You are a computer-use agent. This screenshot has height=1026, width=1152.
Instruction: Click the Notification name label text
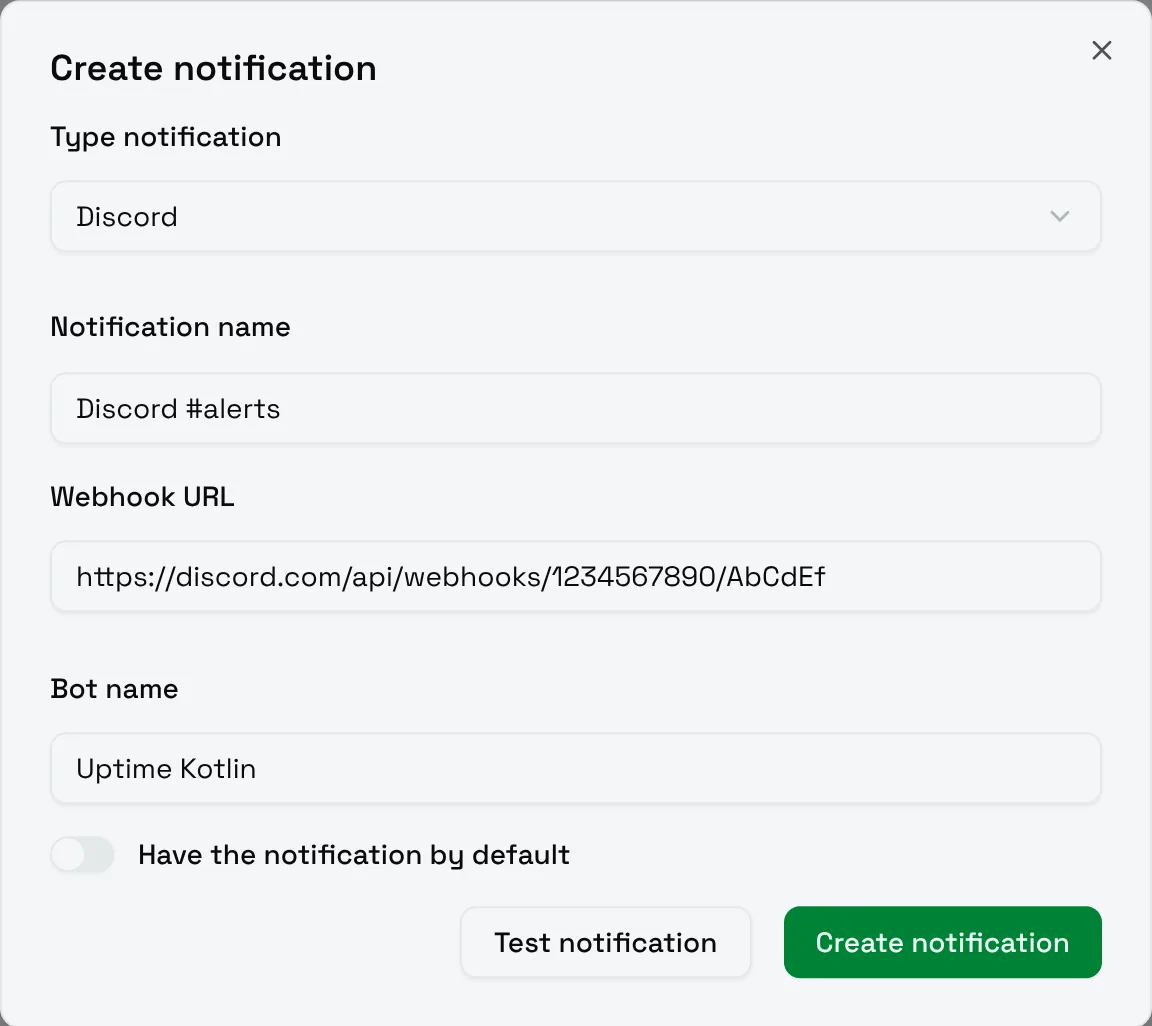(170, 327)
